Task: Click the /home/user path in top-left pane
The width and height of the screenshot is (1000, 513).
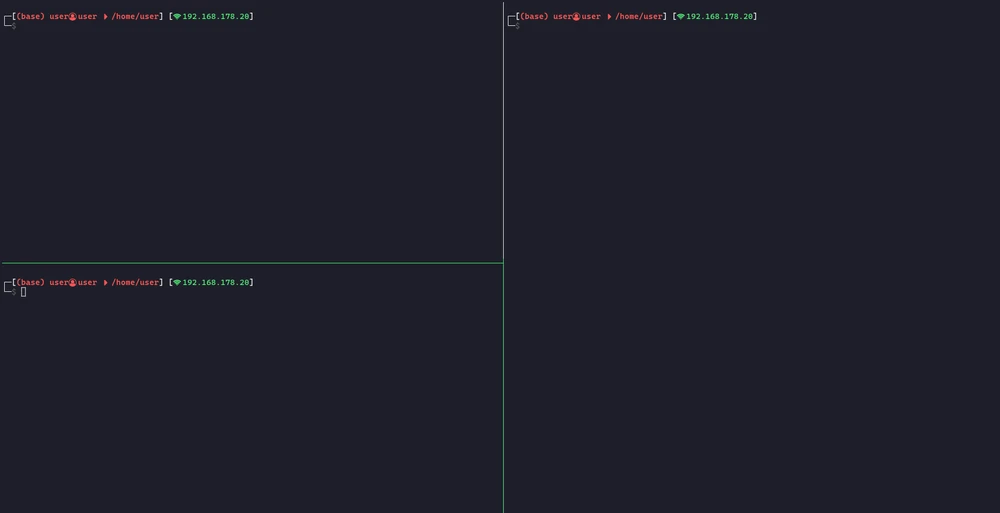Action: point(135,17)
